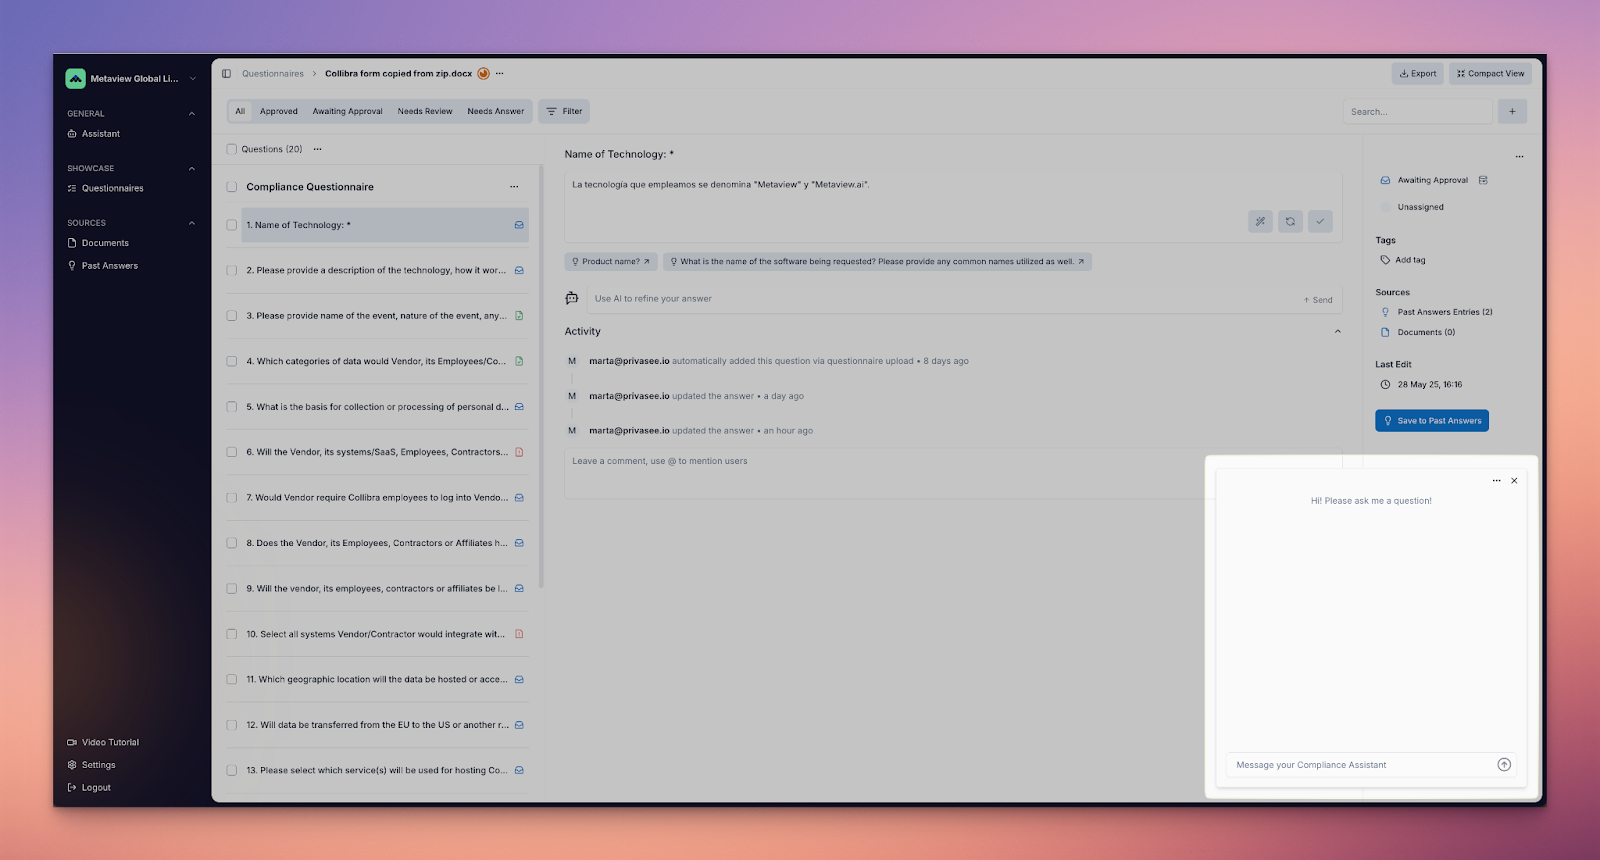Viewport: 1600px width, 860px height.
Task: Open Past Answers in the sidebar
Action: pos(110,266)
